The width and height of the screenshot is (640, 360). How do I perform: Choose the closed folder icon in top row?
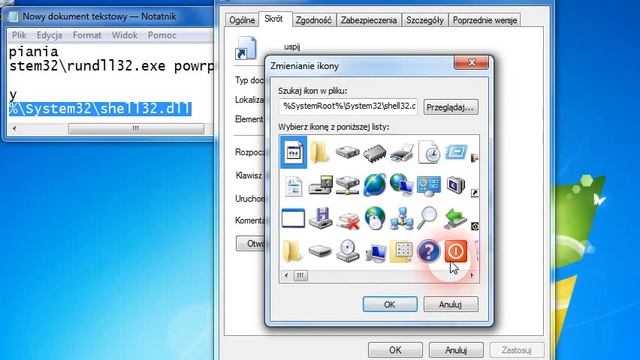click(320, 152)
